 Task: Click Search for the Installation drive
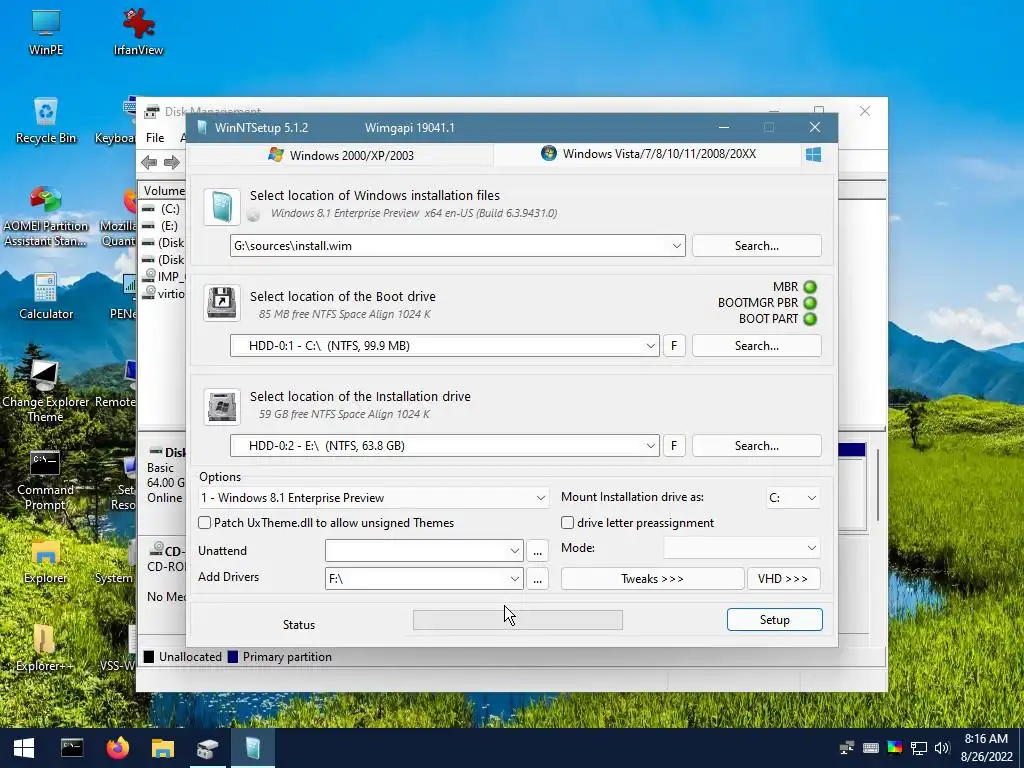pos(756,445)
